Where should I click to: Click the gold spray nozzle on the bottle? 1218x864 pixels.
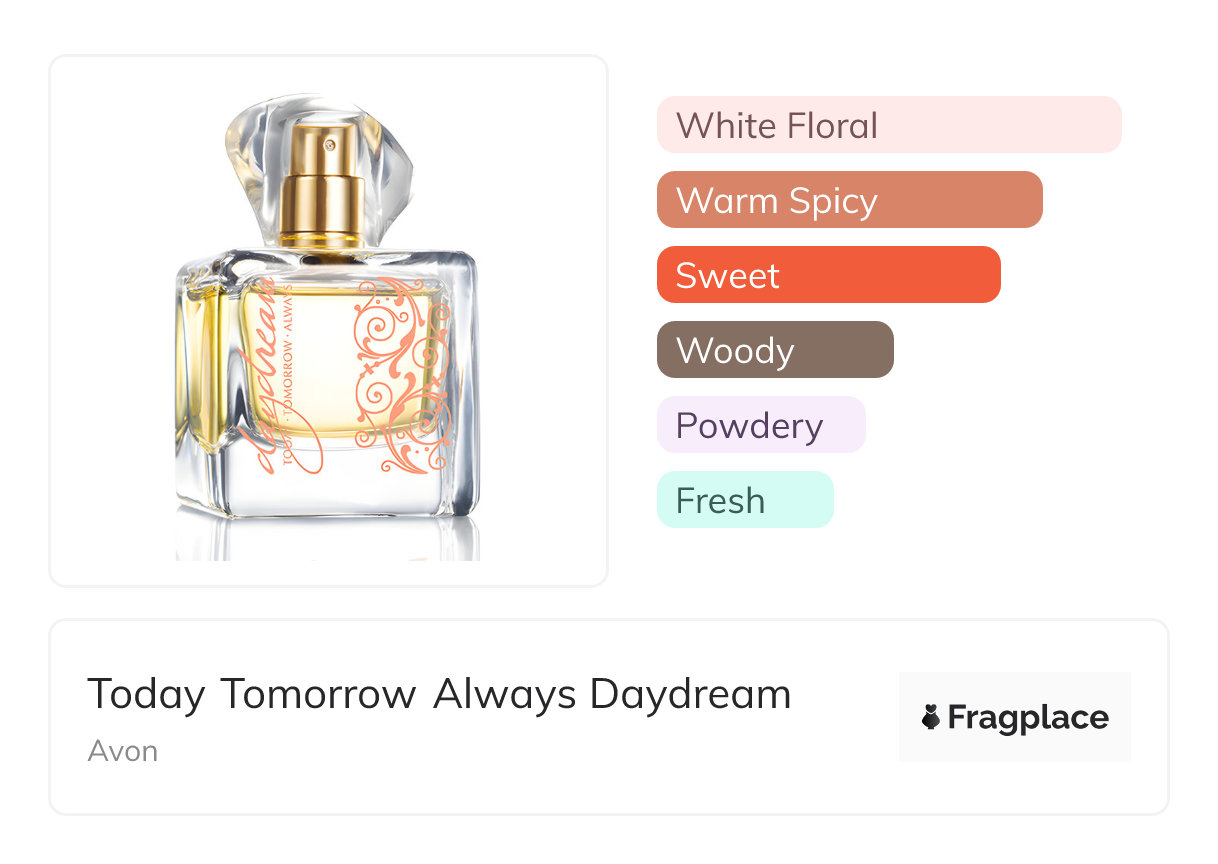click(321, 185)
